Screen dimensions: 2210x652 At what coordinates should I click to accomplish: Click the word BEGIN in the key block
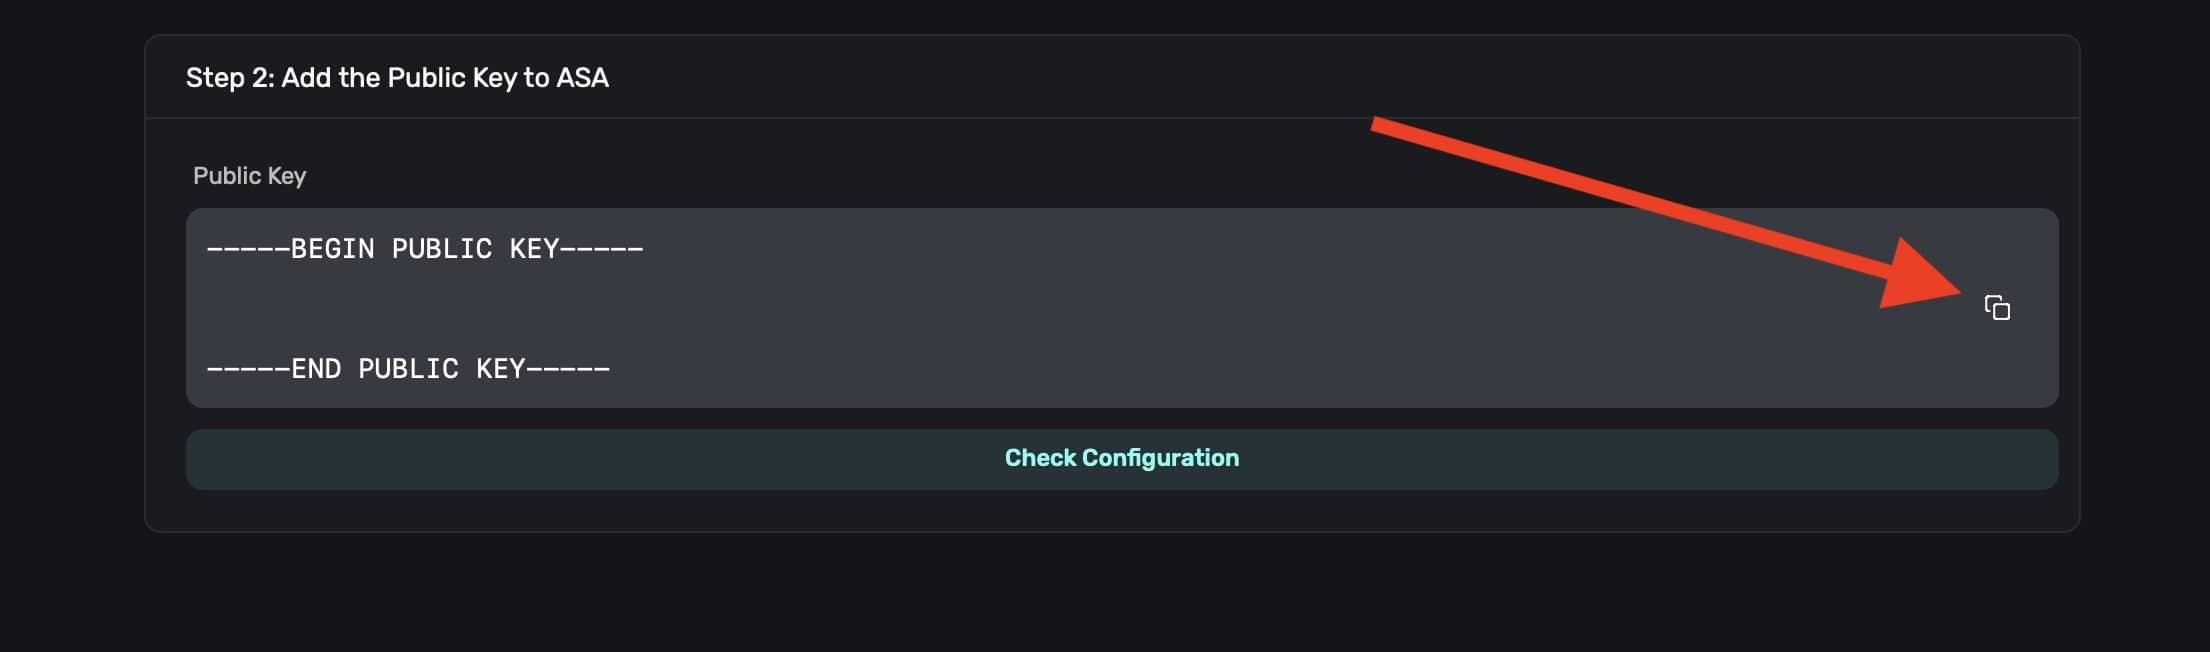332,249
